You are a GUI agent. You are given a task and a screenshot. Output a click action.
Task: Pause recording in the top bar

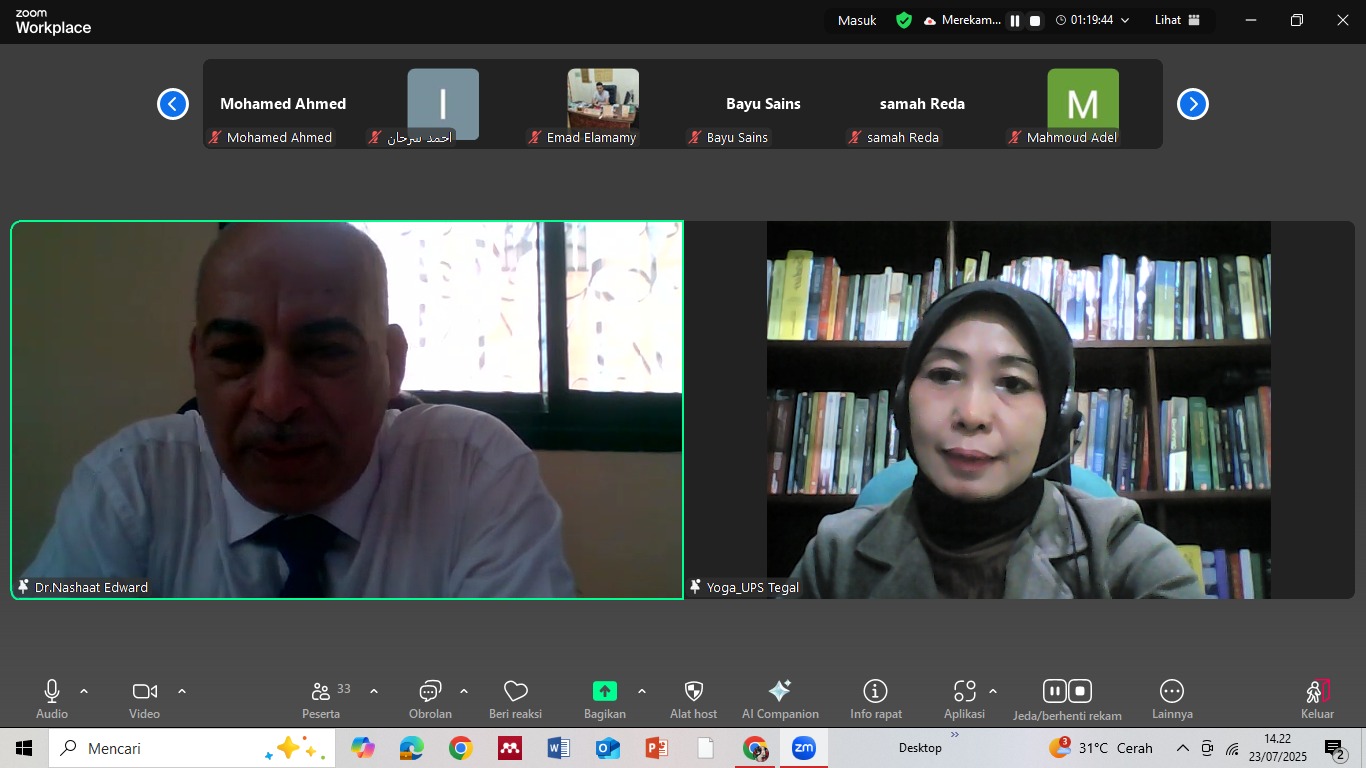1015,21
